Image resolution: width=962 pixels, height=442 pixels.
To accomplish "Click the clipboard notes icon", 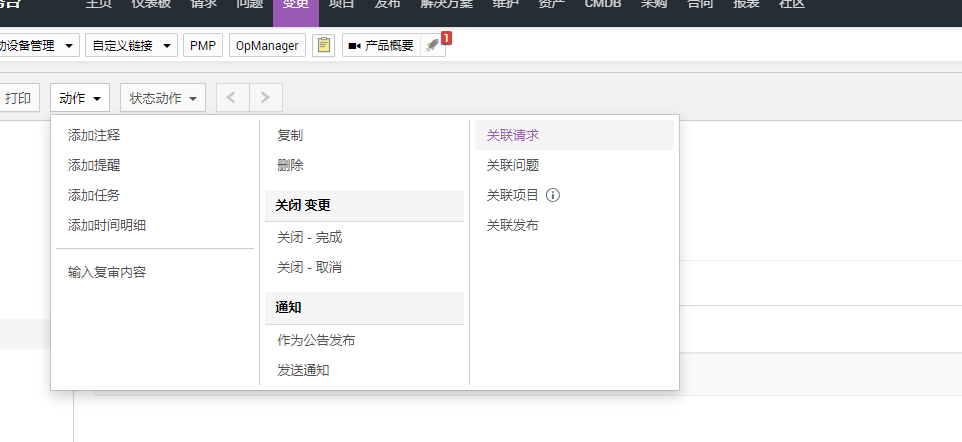I will click(x=323, y=46).
